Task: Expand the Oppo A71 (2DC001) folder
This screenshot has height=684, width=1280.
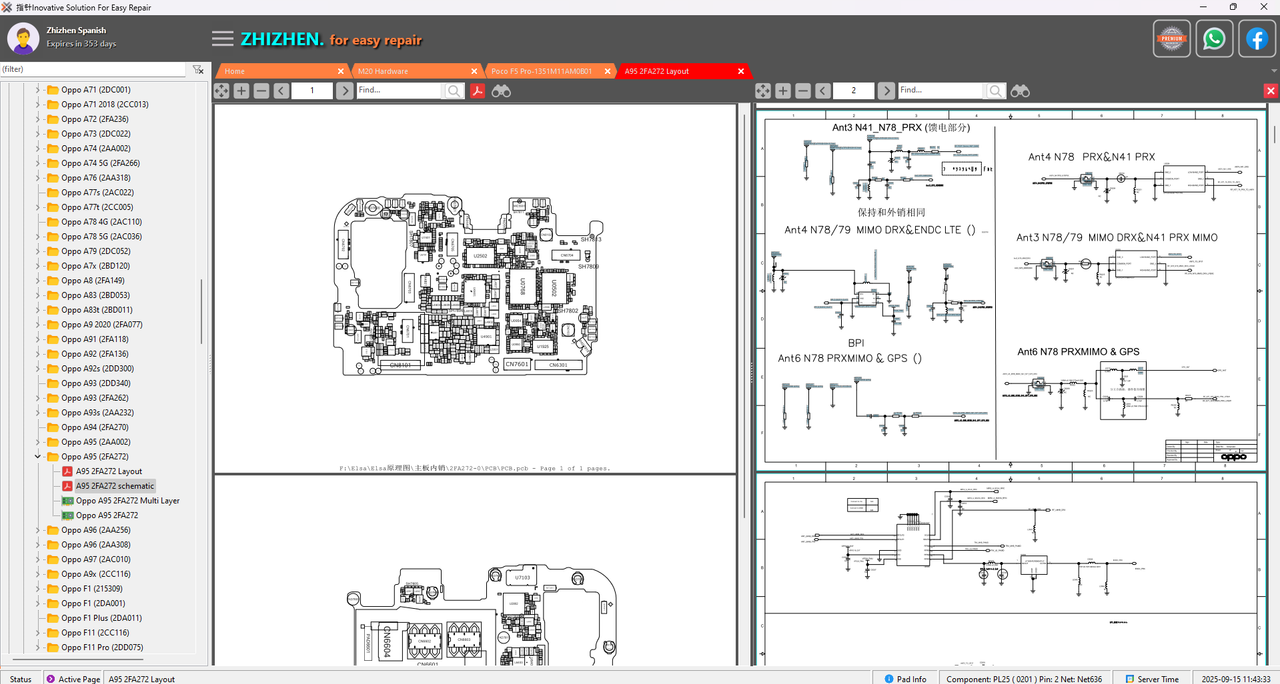Action: (38, 90)
